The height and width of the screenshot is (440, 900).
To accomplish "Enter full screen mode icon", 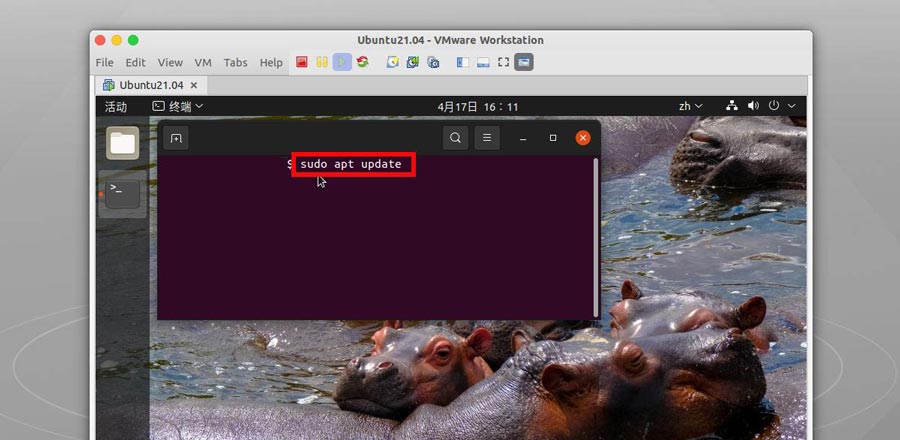I will 503,62.
